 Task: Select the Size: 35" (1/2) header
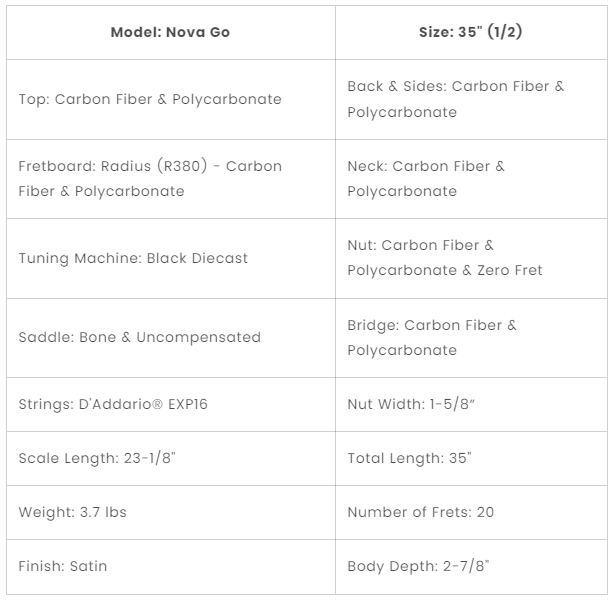click(x=471, y=33)
